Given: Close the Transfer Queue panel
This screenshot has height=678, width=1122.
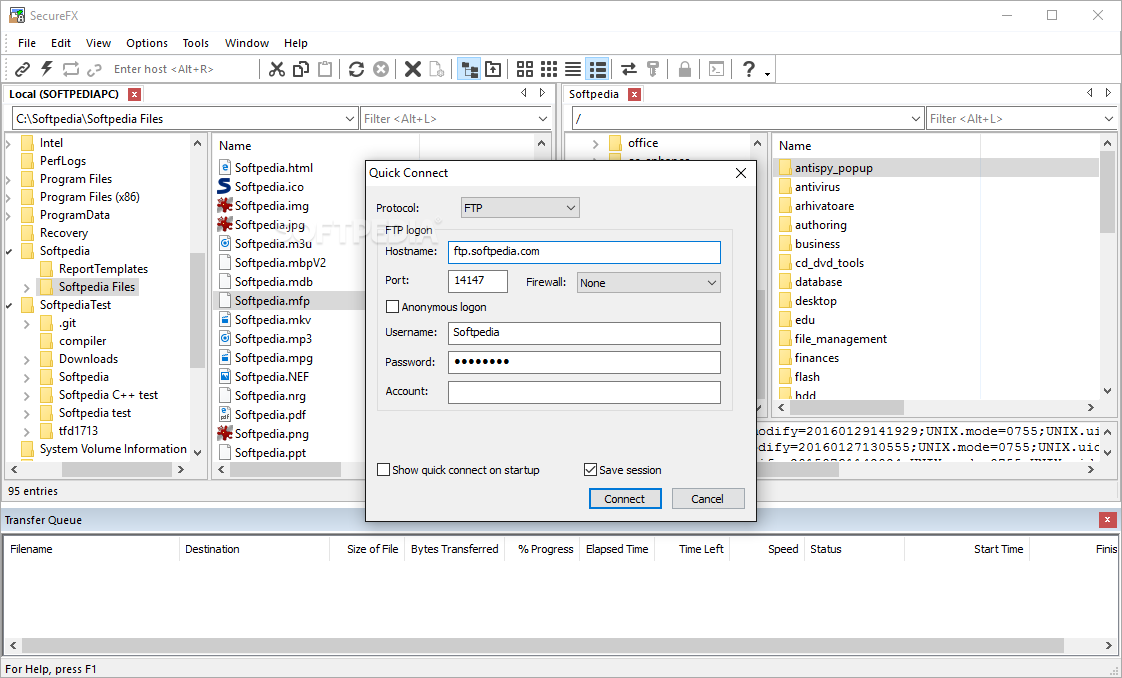Looking at the screenshot, I should (1107, 520).
